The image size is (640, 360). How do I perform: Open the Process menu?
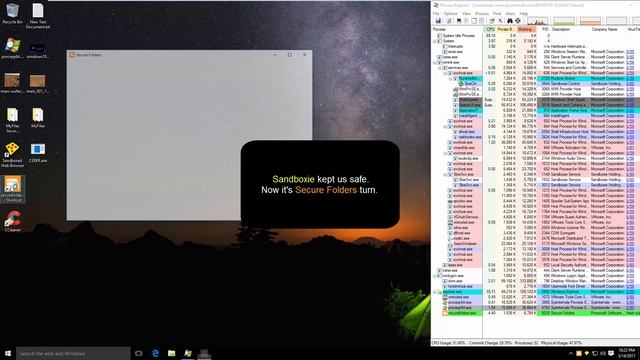click(482, 13)
